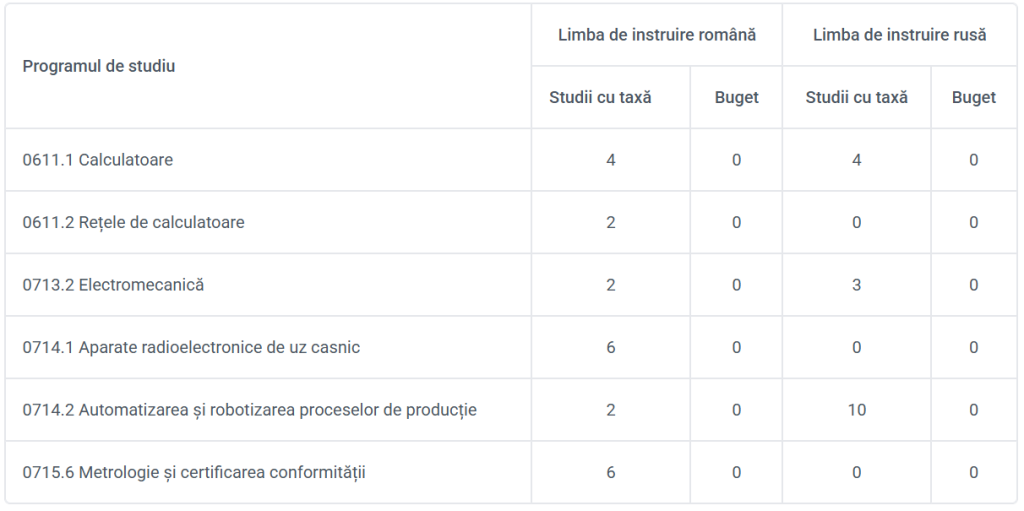Click the value 3 in Electromecanică row
The height and width of the screenshot is (511, 1024).
point(856,285)
